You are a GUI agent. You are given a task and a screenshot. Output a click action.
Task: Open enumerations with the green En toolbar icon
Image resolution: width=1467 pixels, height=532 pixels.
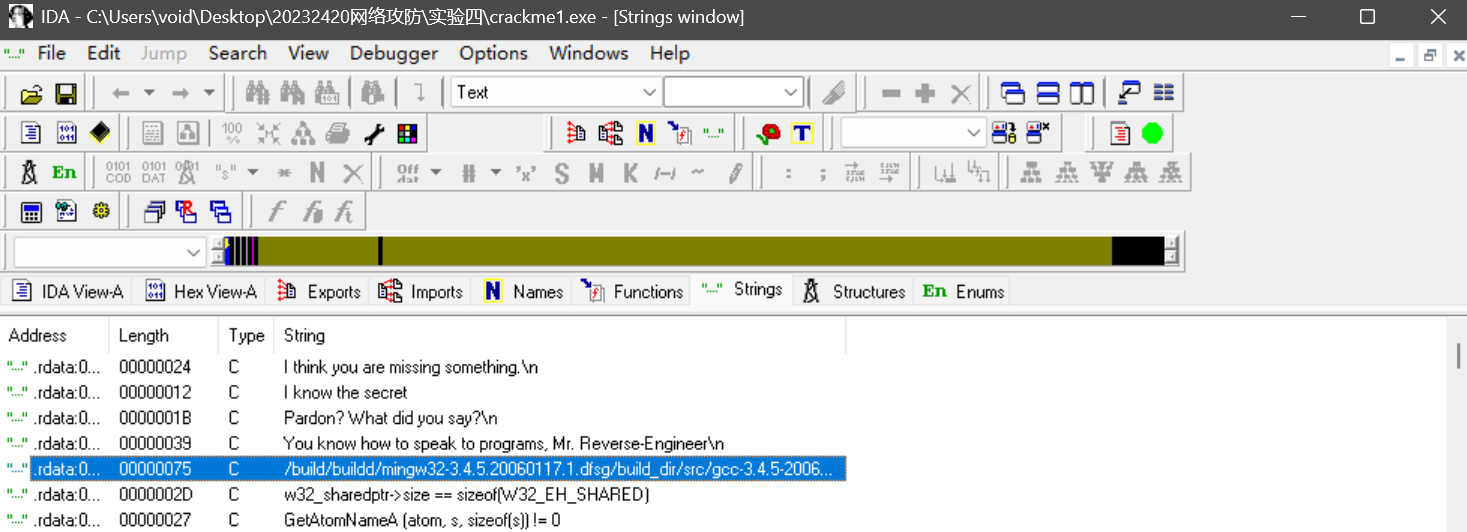point(65,173)
